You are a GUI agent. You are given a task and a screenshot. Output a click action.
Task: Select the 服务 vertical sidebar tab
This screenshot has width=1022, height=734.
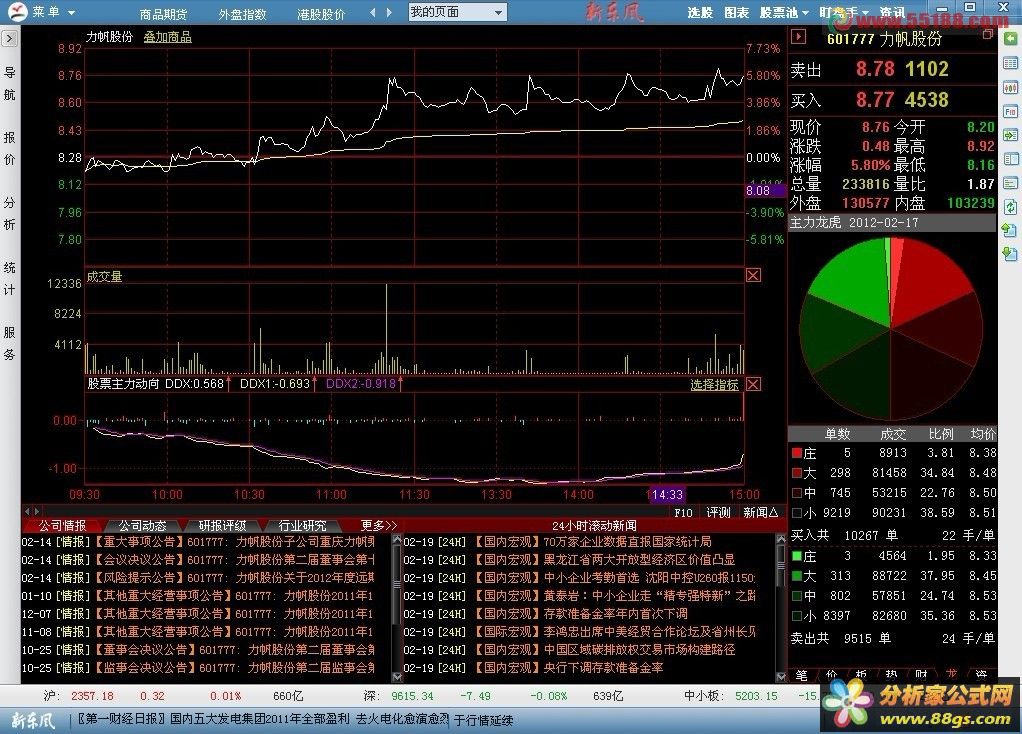point(9,343)
